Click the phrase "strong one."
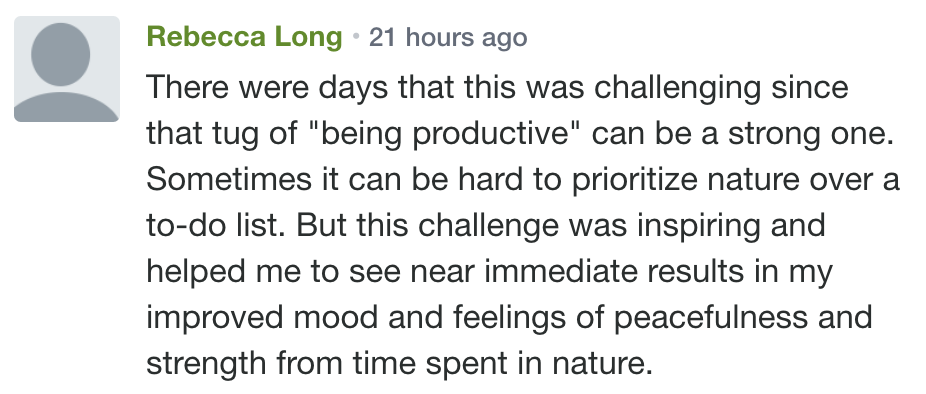 coord(811,134)
